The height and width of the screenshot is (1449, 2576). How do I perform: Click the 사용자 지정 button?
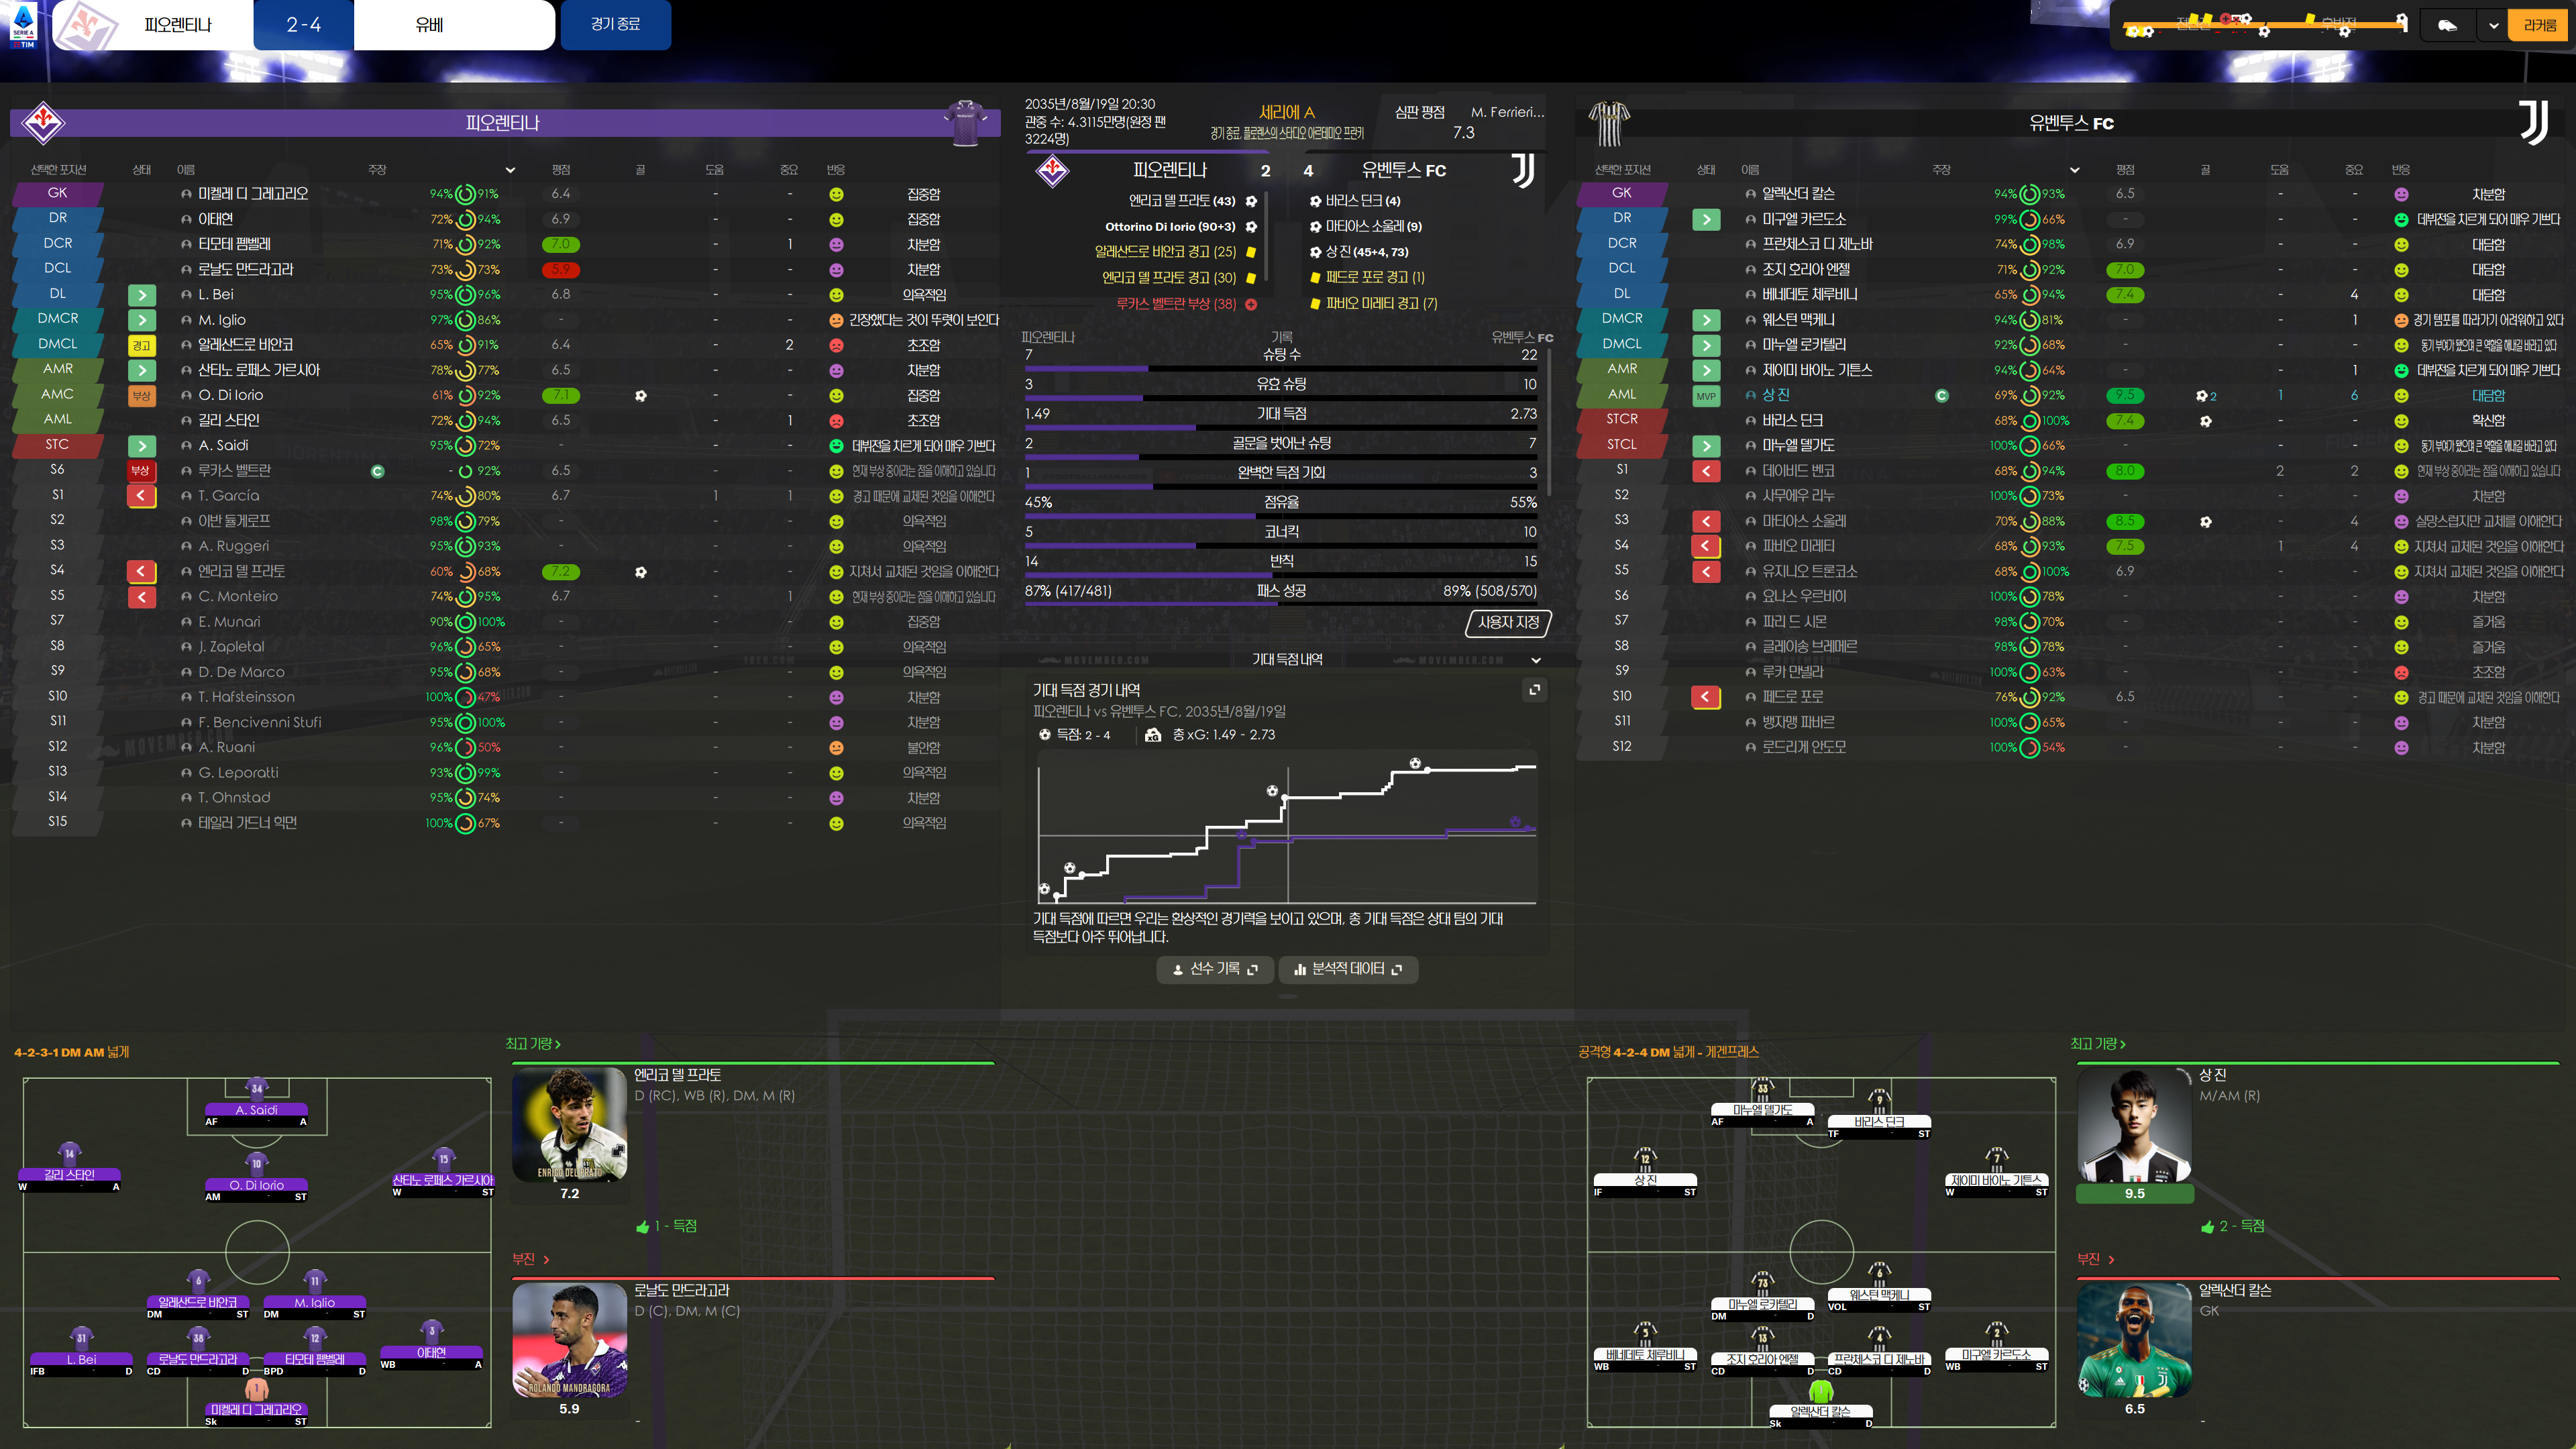click(1508, 622)
